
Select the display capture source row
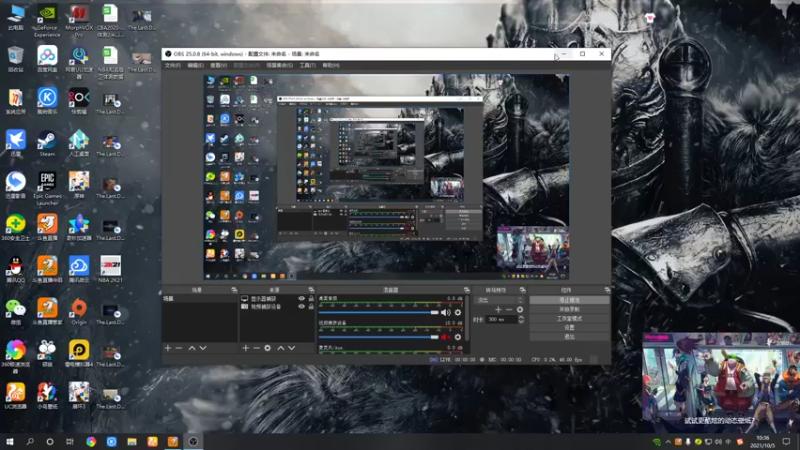[277, 298]
